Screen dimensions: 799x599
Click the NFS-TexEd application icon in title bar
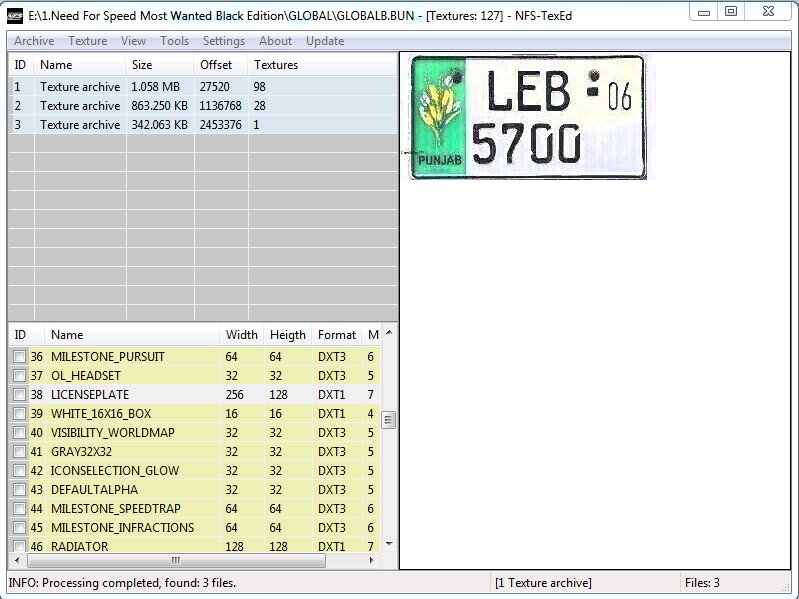[15, 16]
